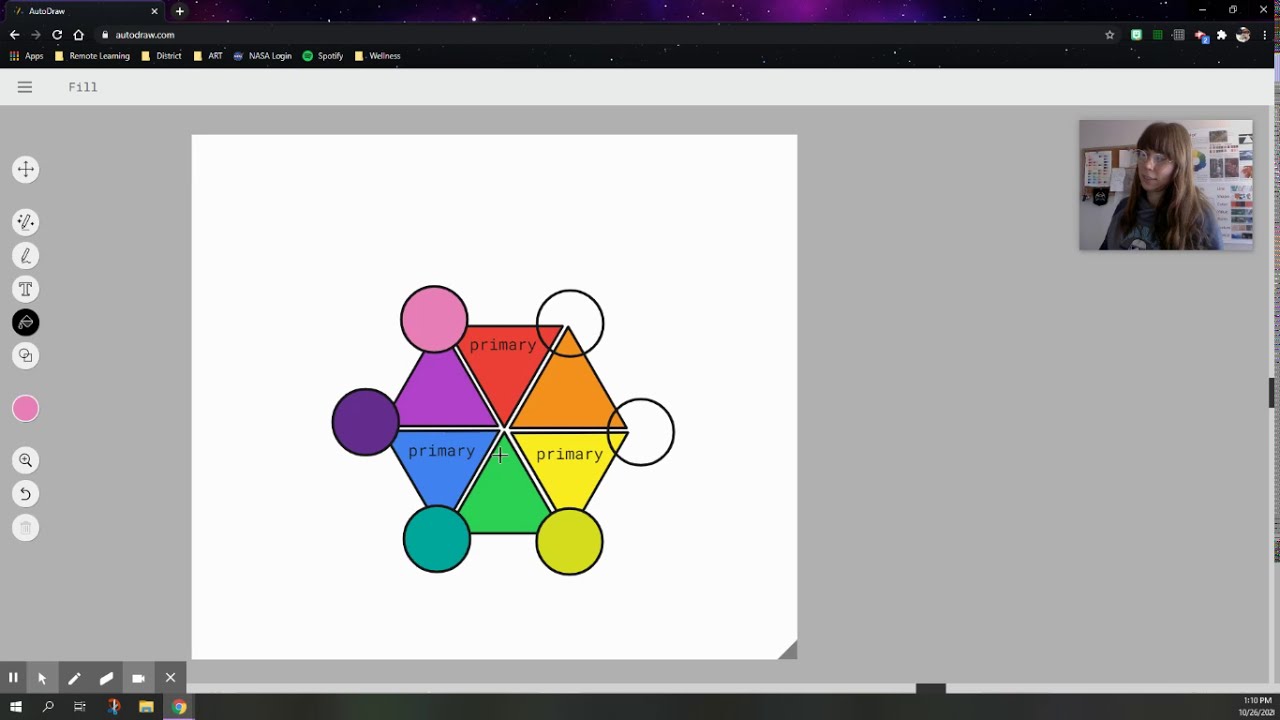
Task: Pick the freehand Draw pencil tool
Action: point(26,256)
